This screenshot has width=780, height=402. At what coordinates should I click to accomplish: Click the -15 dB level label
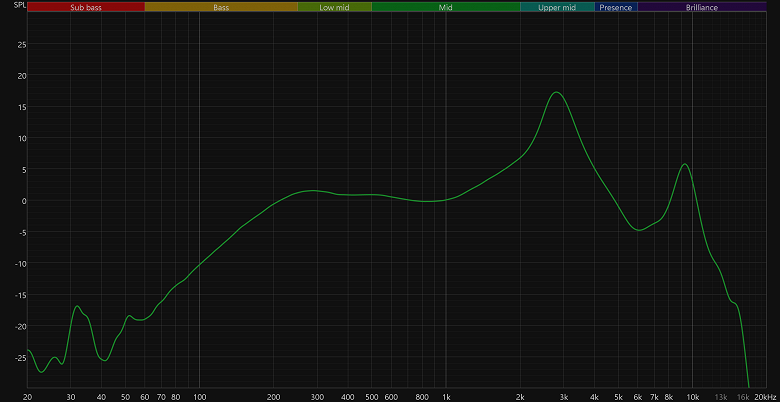pos(21,295)
